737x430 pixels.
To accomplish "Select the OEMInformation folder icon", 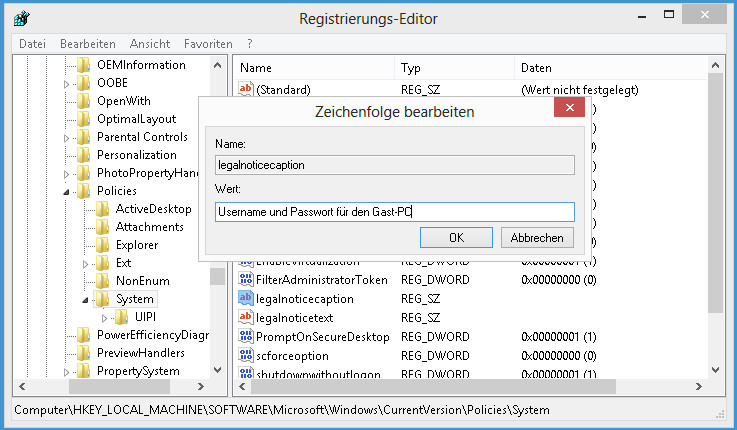I will 84,65.
